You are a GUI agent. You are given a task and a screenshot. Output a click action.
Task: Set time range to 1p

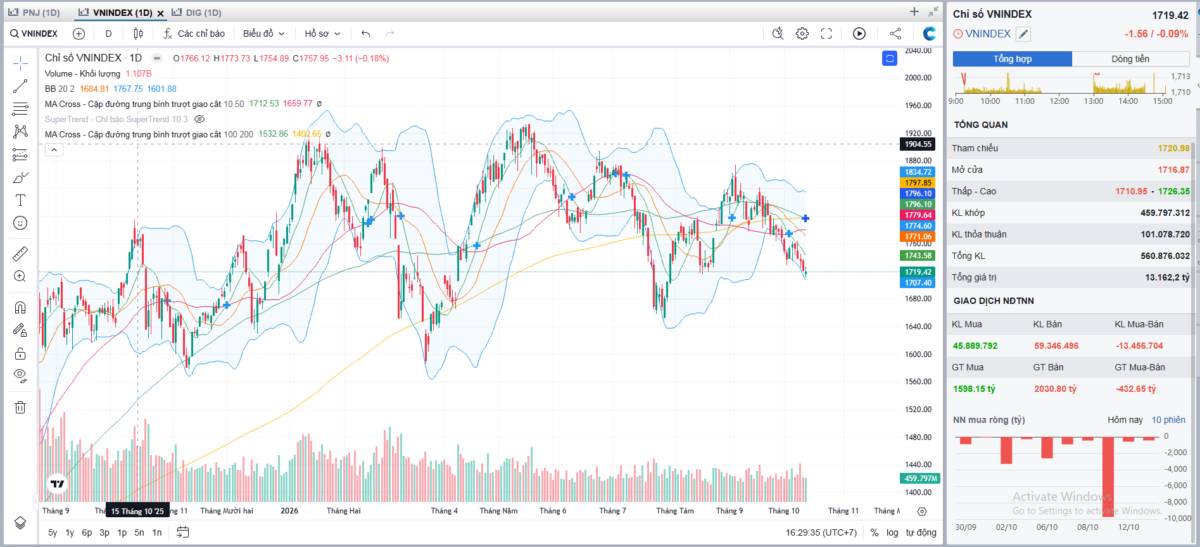pos(122,532)
